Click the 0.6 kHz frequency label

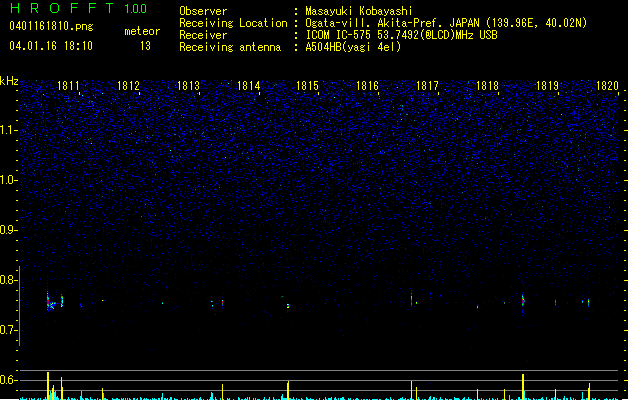click(8, 380)
